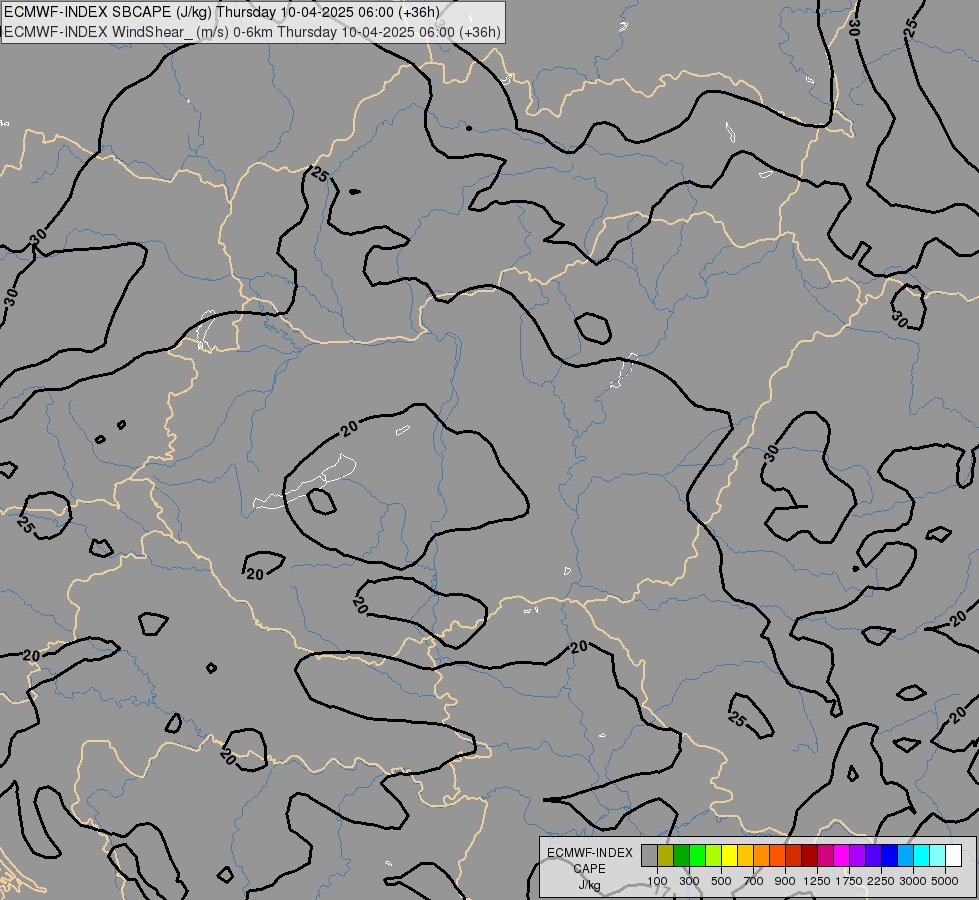Click the 100 value on the legend scale

657,881
